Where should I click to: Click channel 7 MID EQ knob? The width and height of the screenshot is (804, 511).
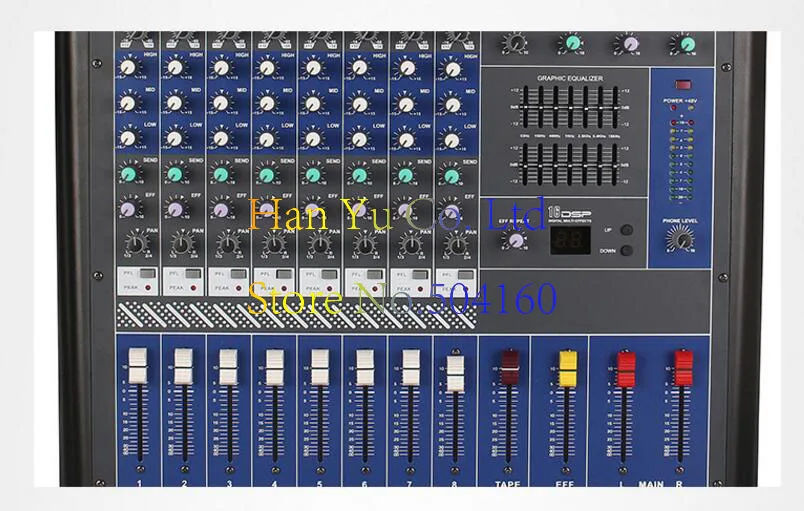[x=406, y=105]
